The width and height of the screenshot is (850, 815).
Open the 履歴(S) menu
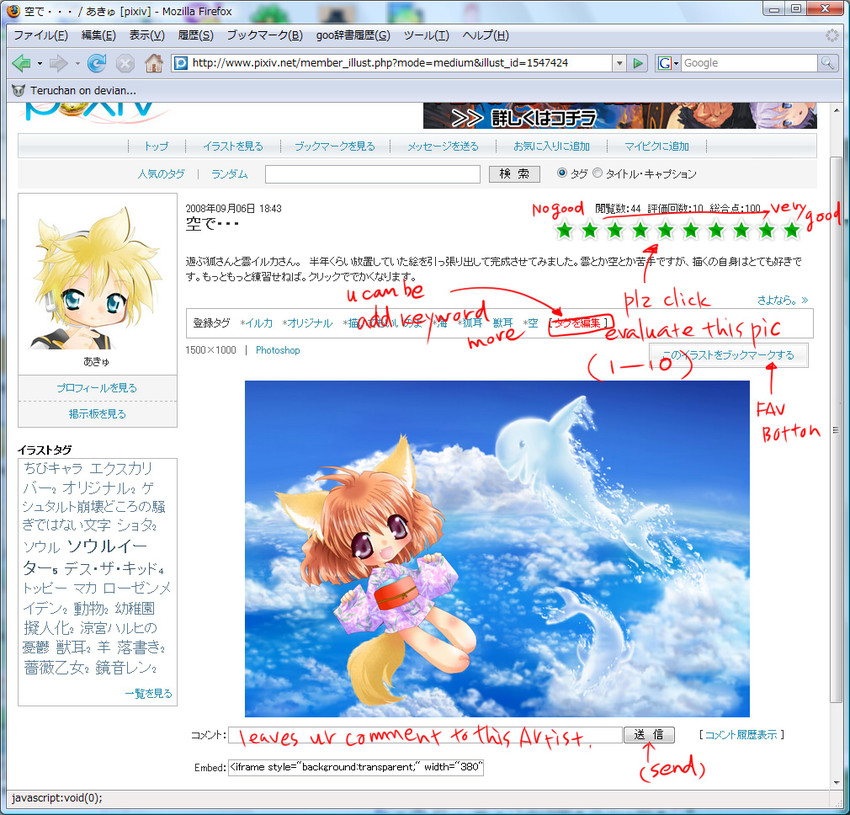pyautogui.click(x=195, y=35)
